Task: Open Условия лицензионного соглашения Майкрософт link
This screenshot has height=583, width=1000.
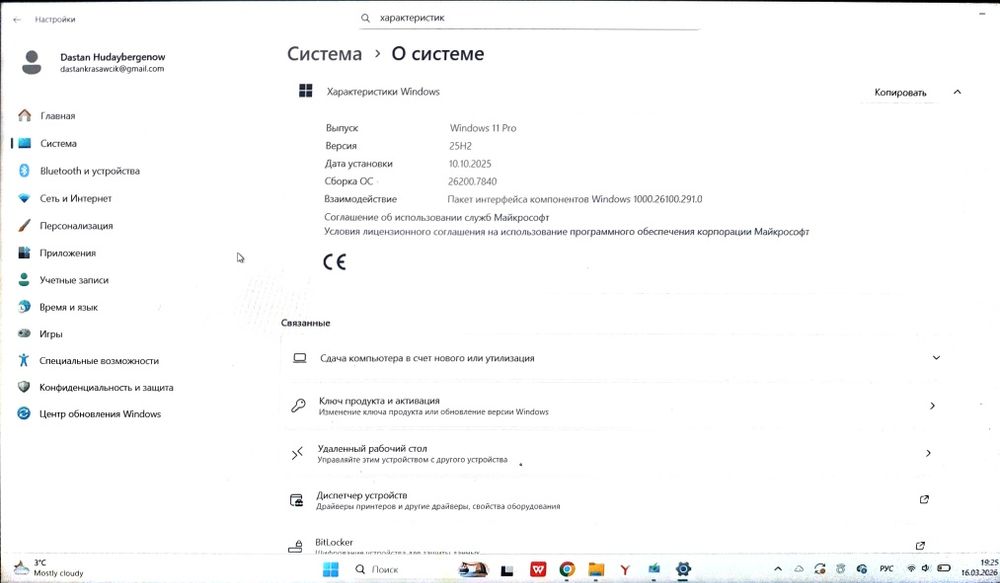Action: pos(566,232)
